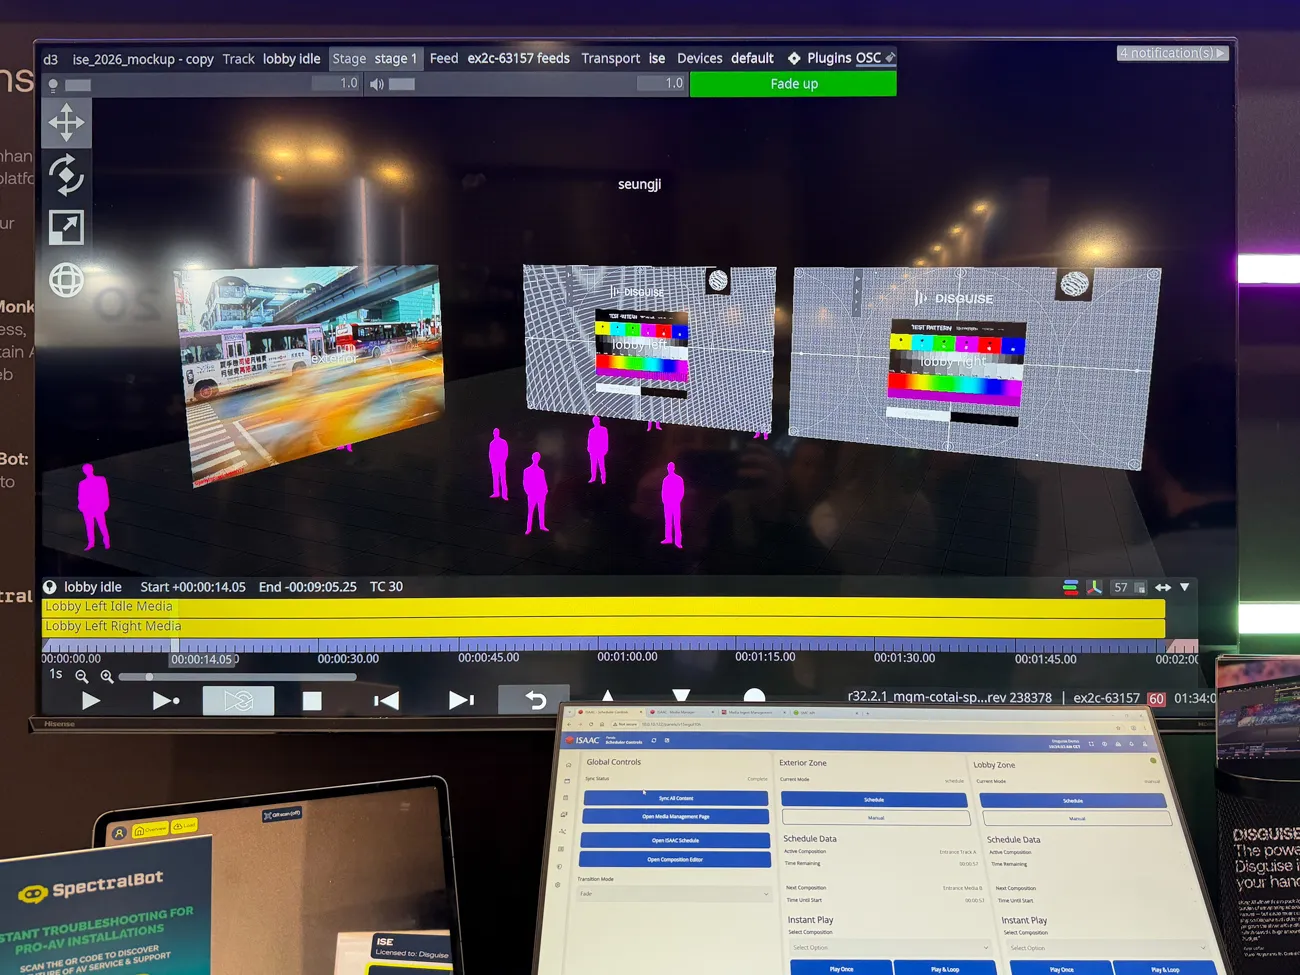Click the Sync All Content button

[x=675, y=798]
